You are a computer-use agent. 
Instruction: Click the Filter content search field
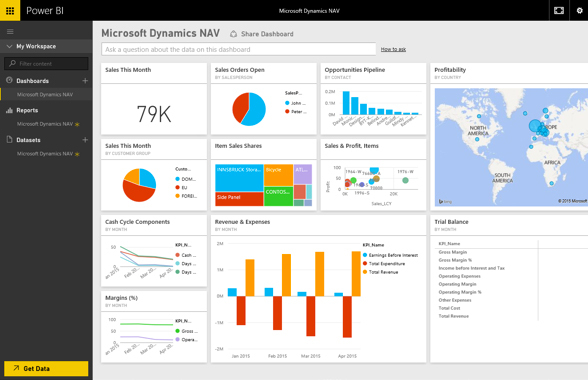pyautogui.click(x=46, y=63)
